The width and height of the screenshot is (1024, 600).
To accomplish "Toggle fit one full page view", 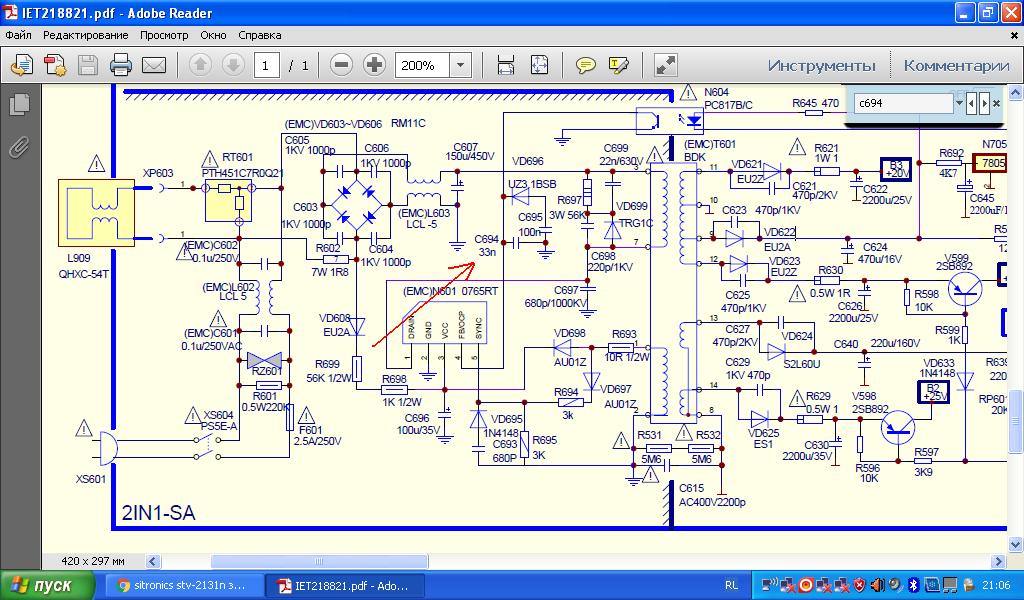I will [x=539, y=66].
